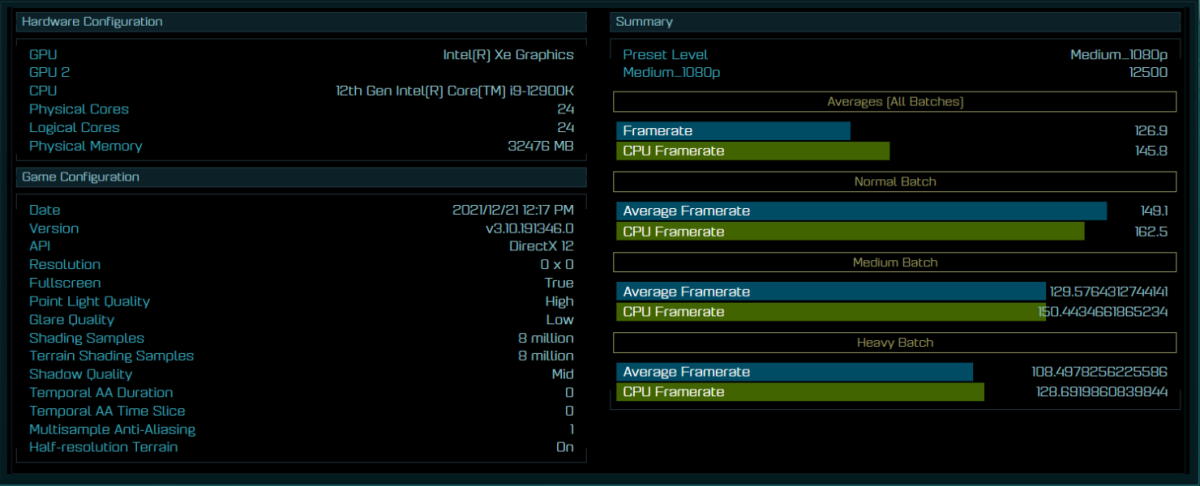Click the Half-resolution Terrain On value
This screenshot has width=1200, height=486.
pyautogui.click(x=565, y=447)
